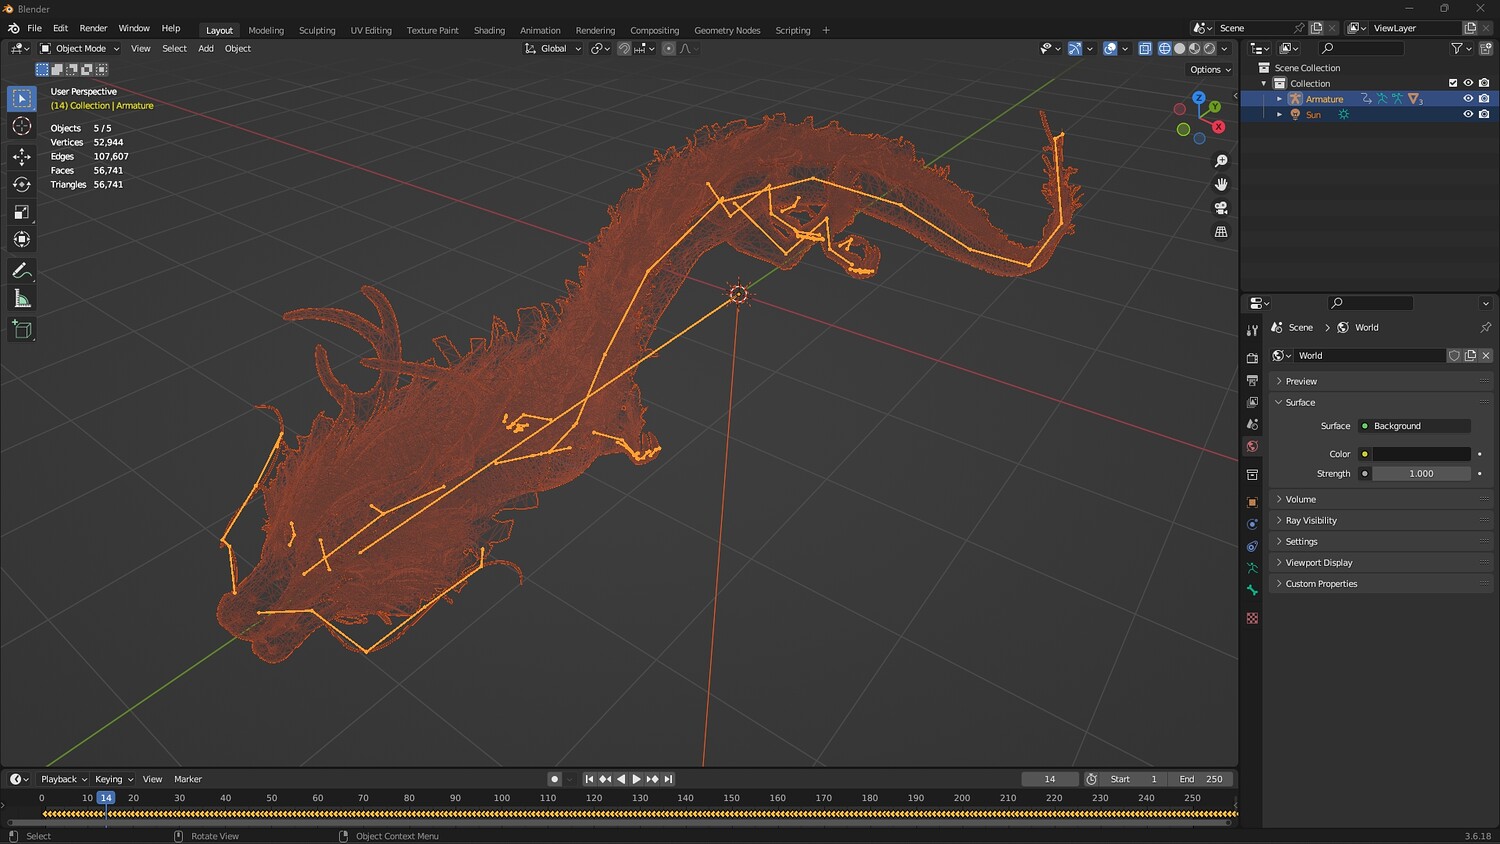Expand the Volume panel

pyautogui.click(x=1300, y=499)
